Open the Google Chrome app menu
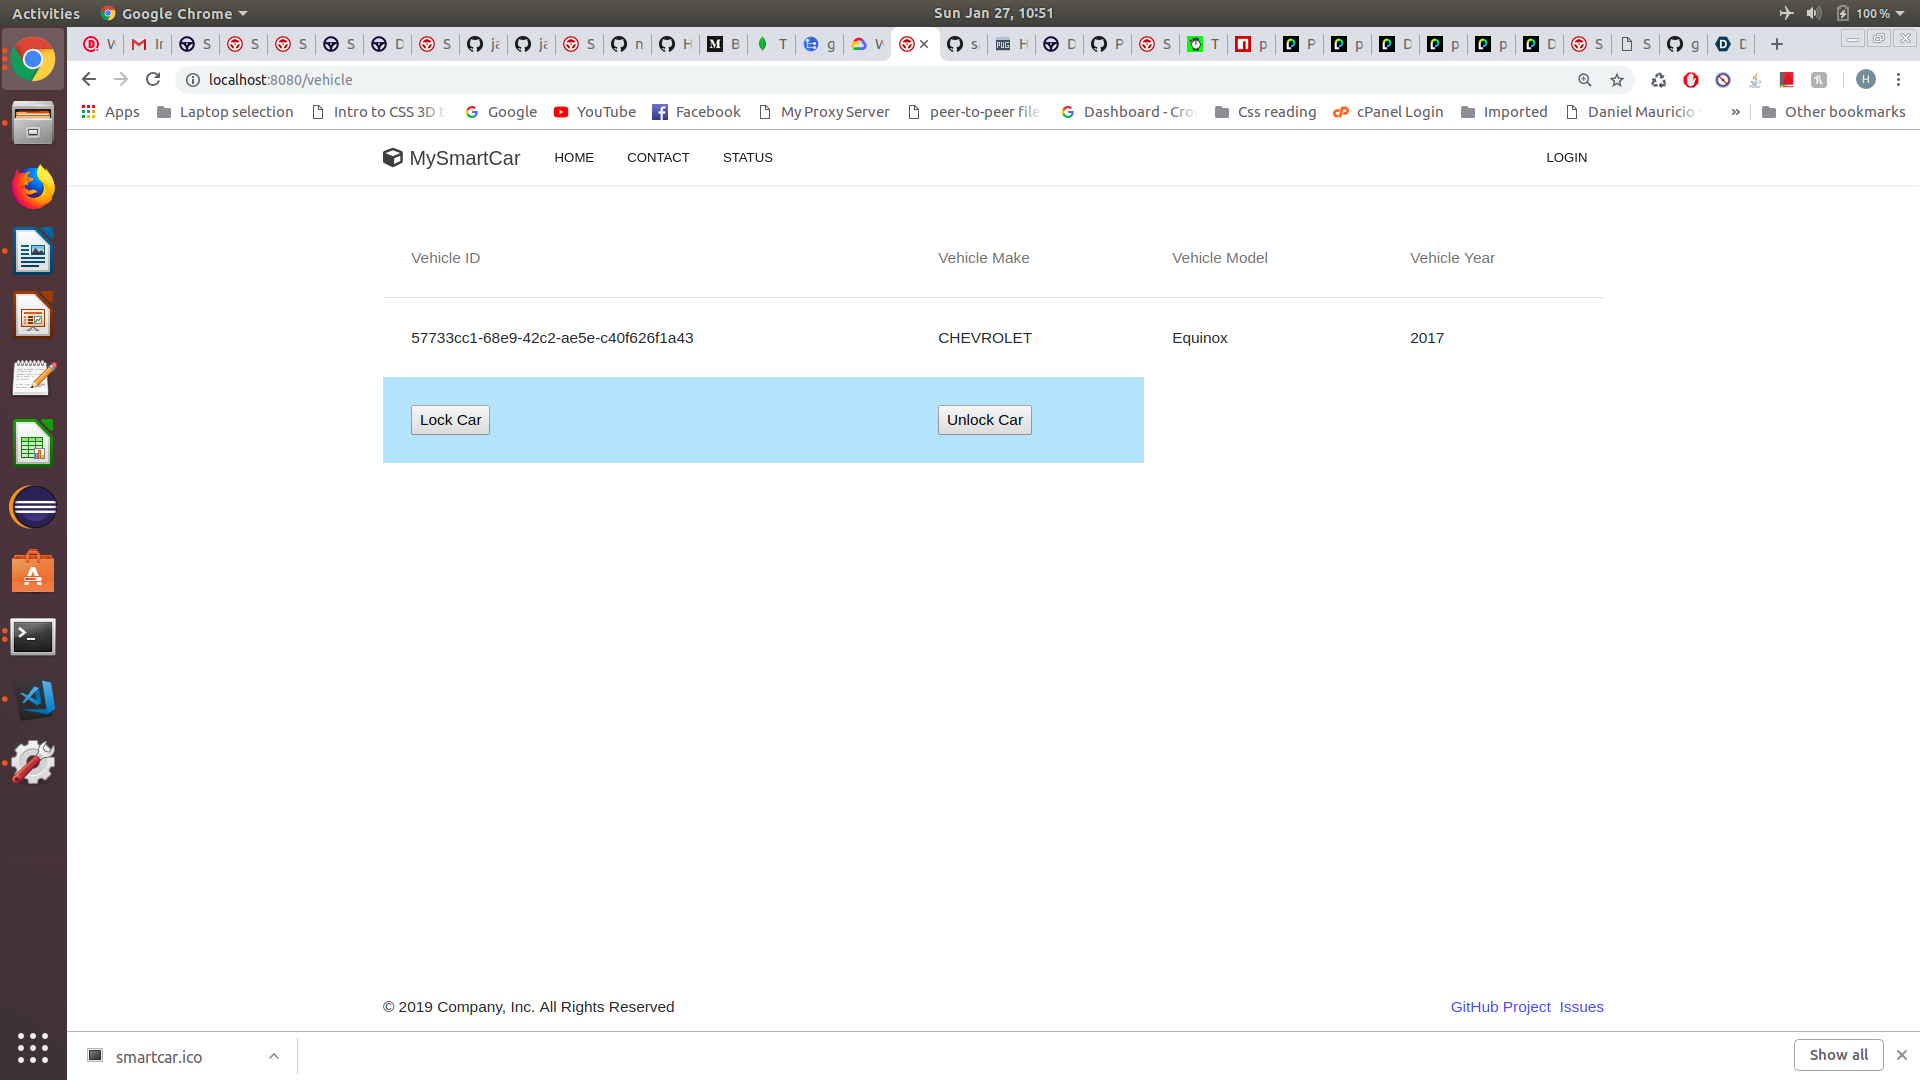The width and height of the screenshot is (1920, 1080). [174, 13]
